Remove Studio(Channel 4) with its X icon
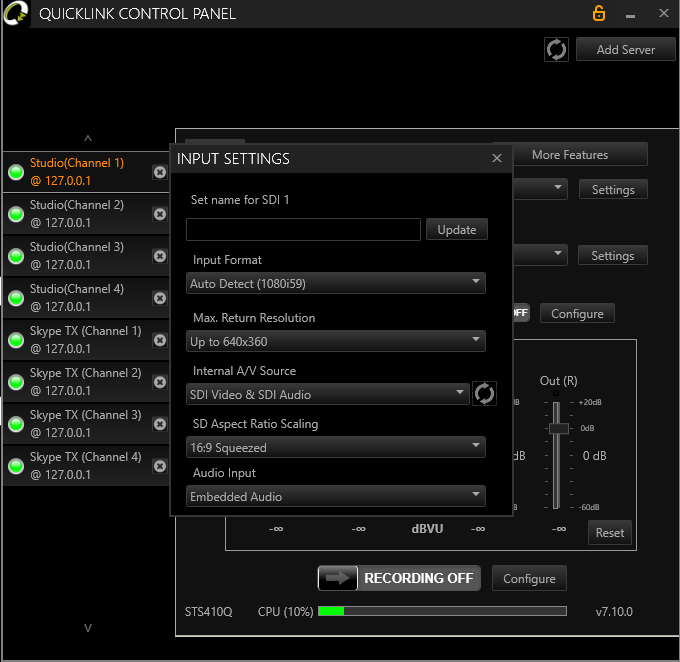The width and height of the screenshot is (680, 662). click(x=160, y=298)
